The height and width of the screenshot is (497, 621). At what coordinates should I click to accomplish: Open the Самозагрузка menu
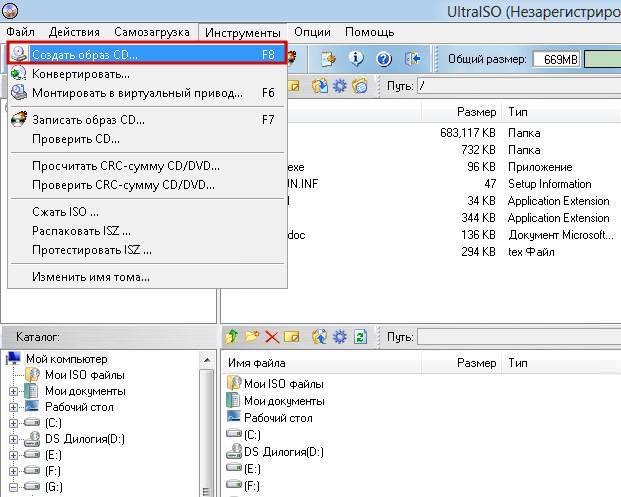point(152,32)
